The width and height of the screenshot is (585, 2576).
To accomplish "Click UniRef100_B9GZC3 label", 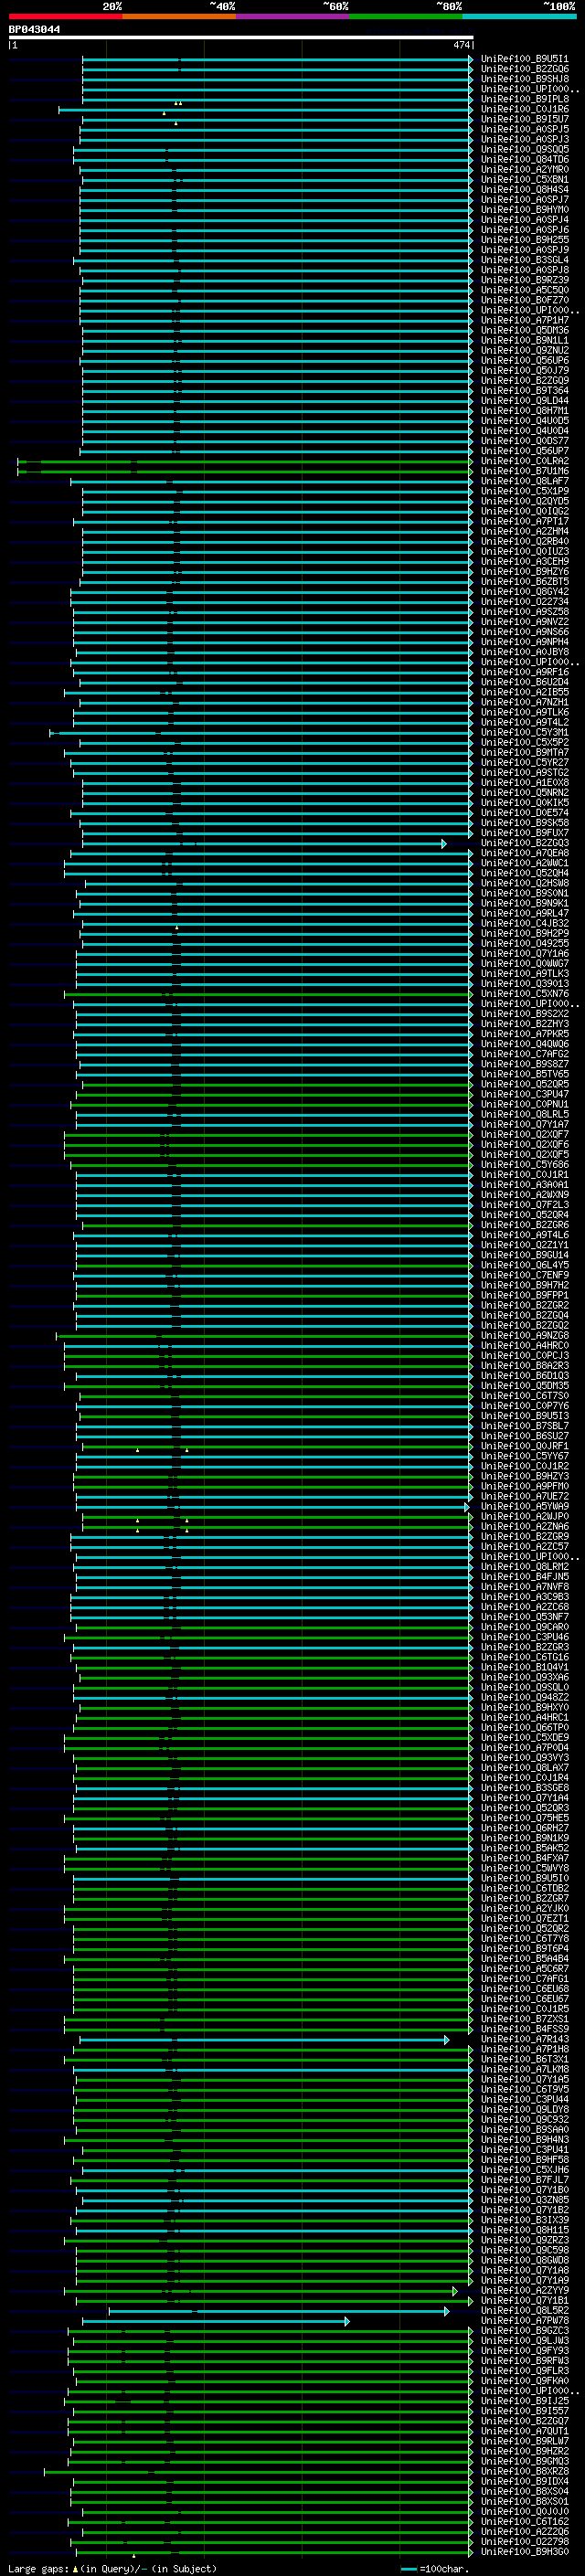I will 524,2331.
